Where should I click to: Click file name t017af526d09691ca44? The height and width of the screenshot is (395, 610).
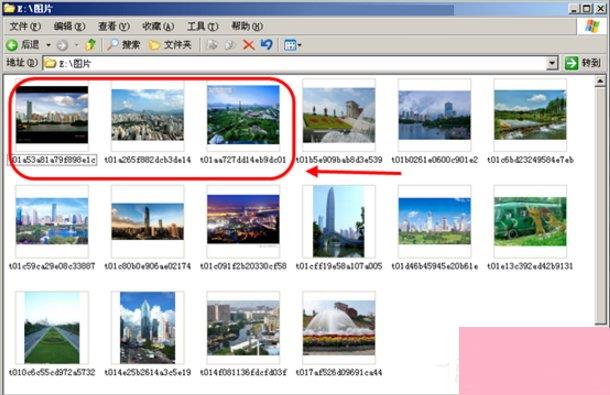pyautogui.click(x=339, y=372)
